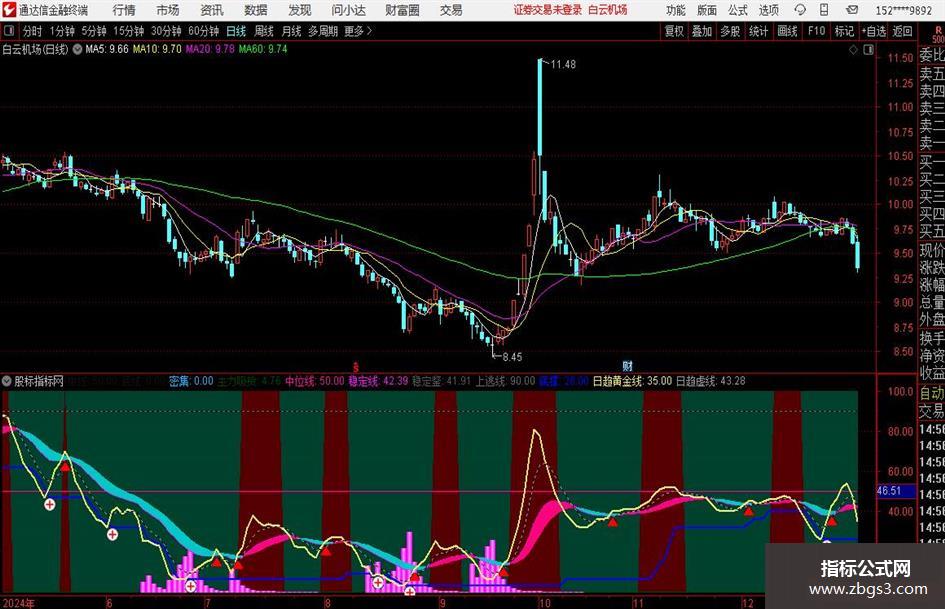Open the 市场 menu

[168, 10]
